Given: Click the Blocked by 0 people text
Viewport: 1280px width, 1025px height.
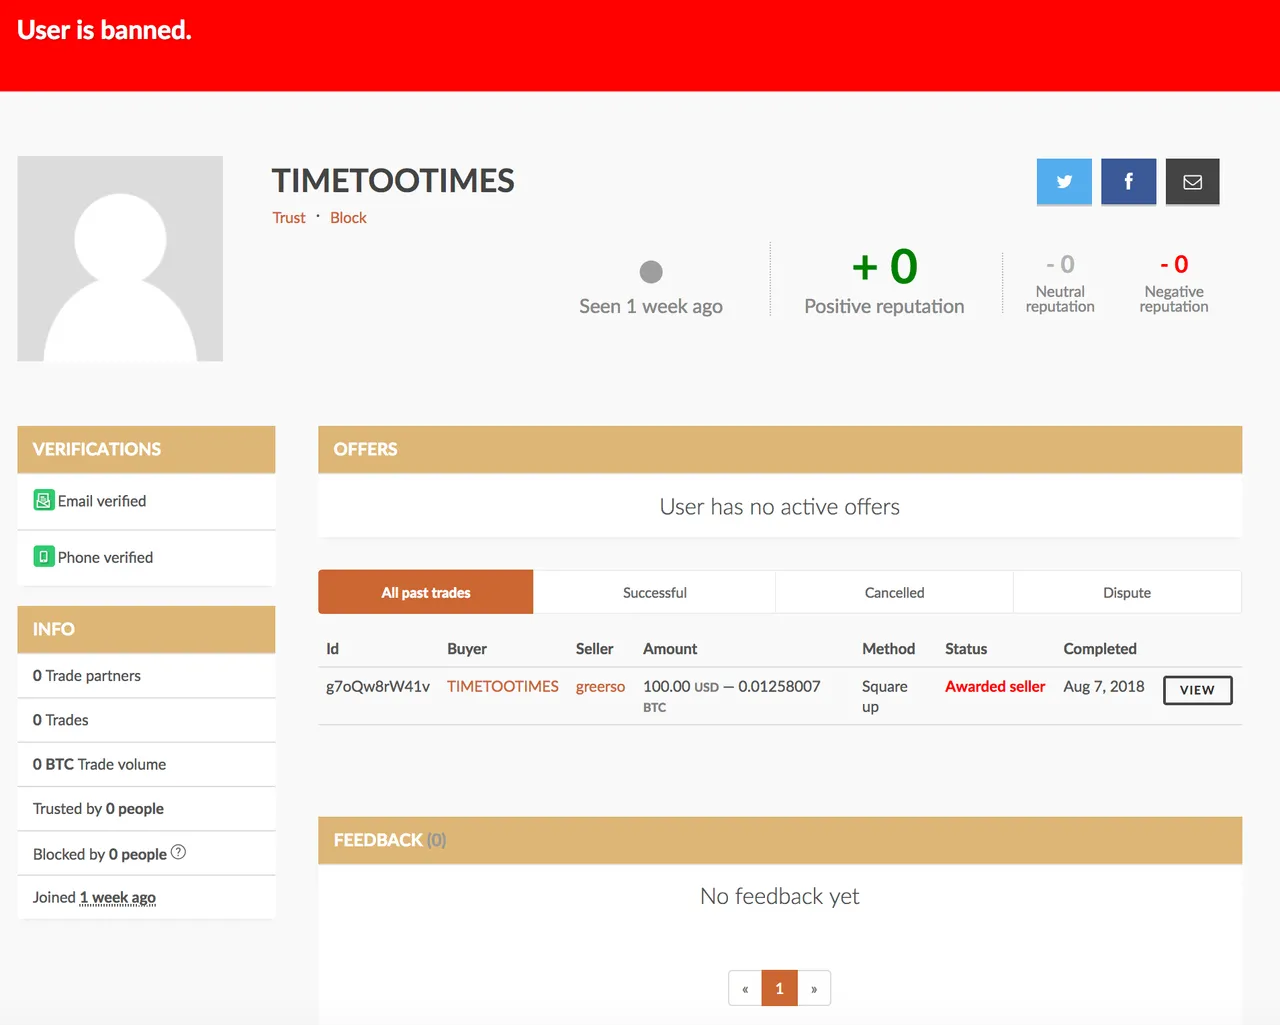Looking at the screenshot, I should (100, 854).
